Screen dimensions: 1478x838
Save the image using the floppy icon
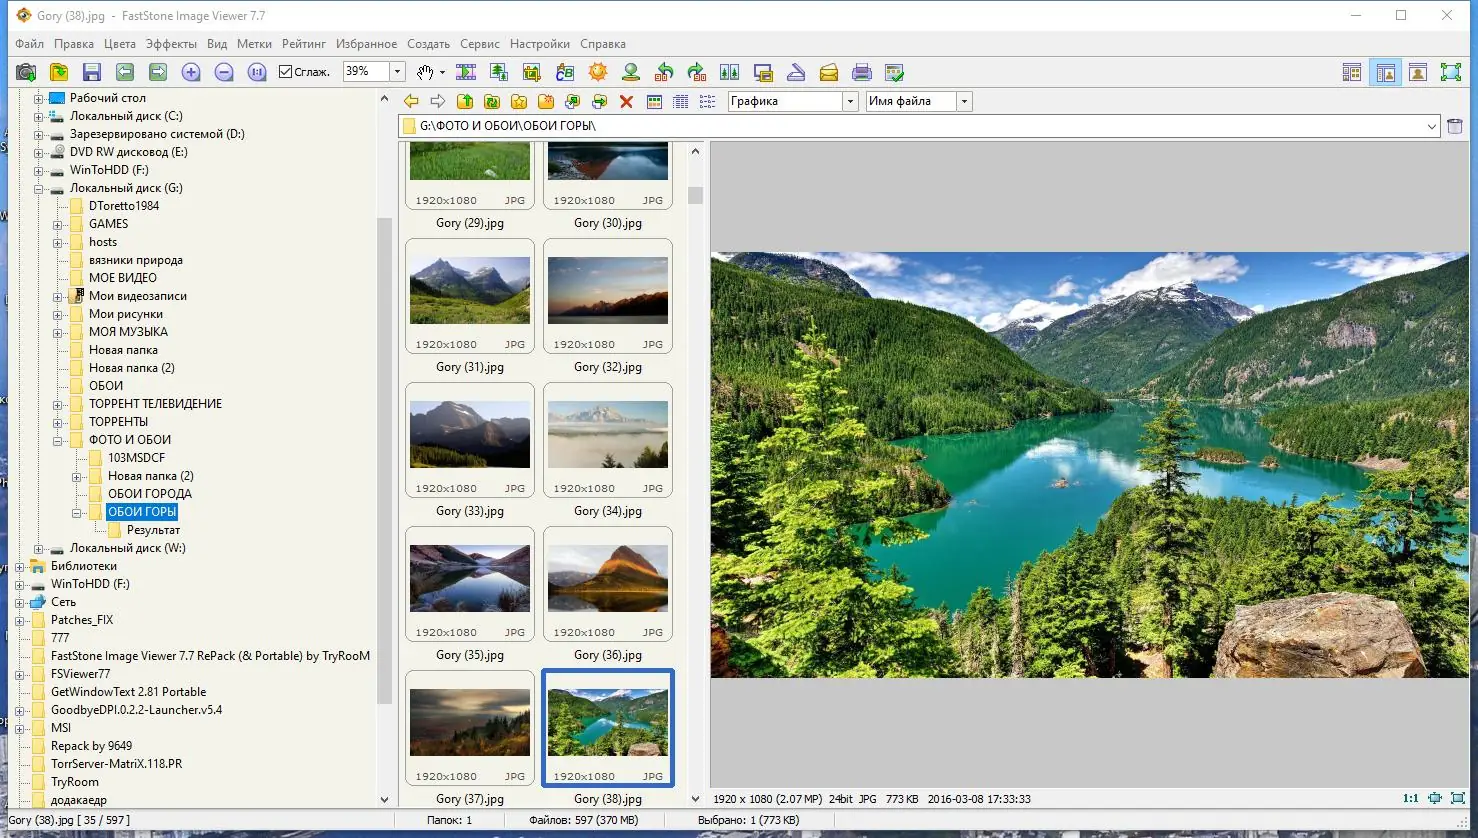92,72
